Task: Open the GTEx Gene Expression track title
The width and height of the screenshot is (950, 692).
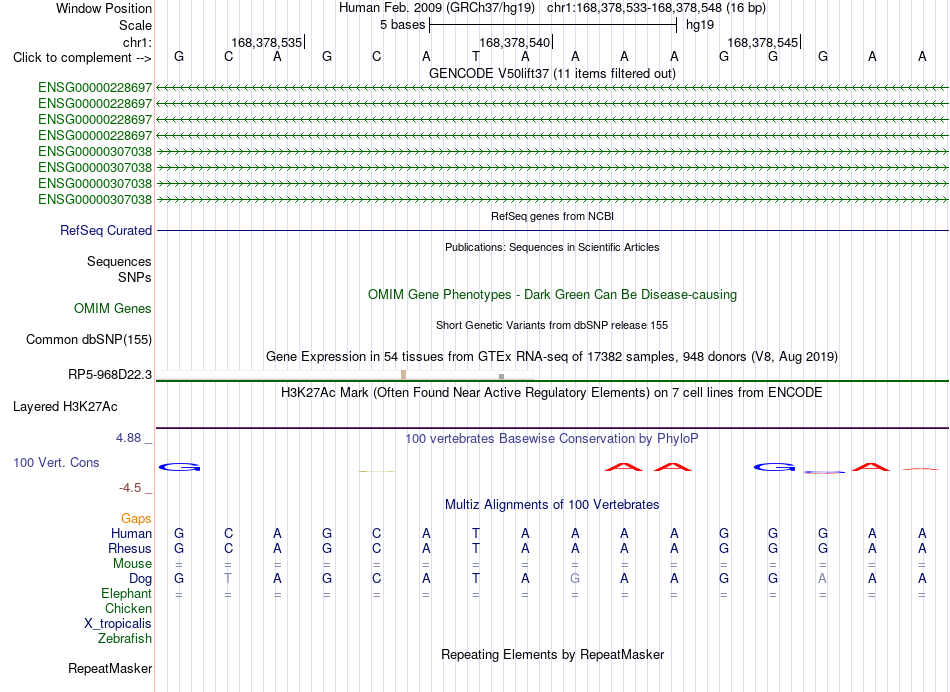Action: [x=552, y=356]
